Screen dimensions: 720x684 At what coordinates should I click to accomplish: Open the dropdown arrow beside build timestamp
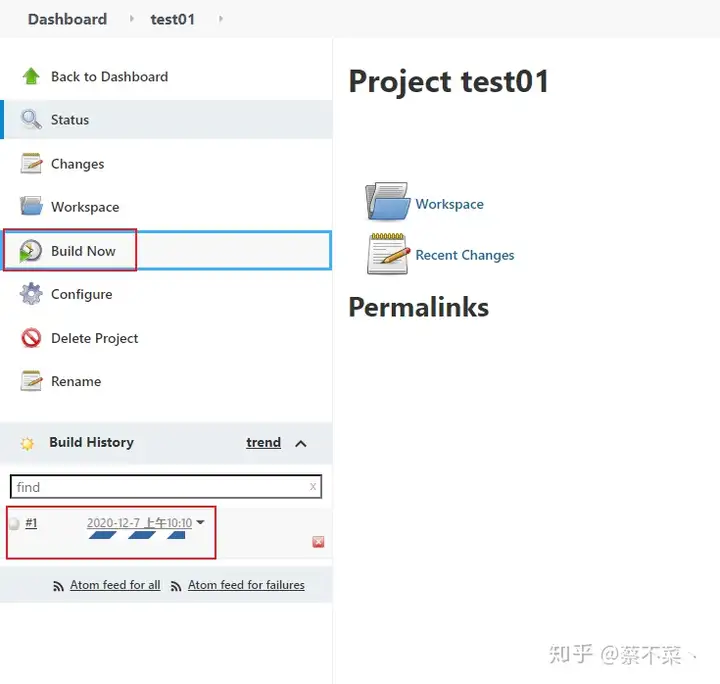pos(200,522)
